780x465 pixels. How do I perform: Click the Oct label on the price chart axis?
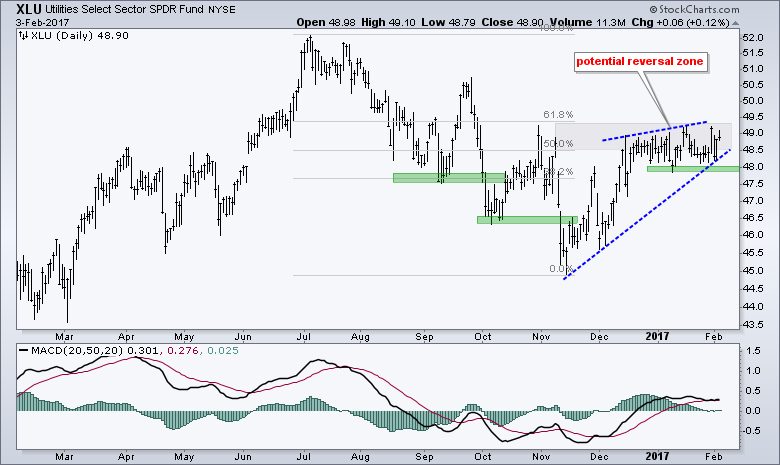pos(483,337)
